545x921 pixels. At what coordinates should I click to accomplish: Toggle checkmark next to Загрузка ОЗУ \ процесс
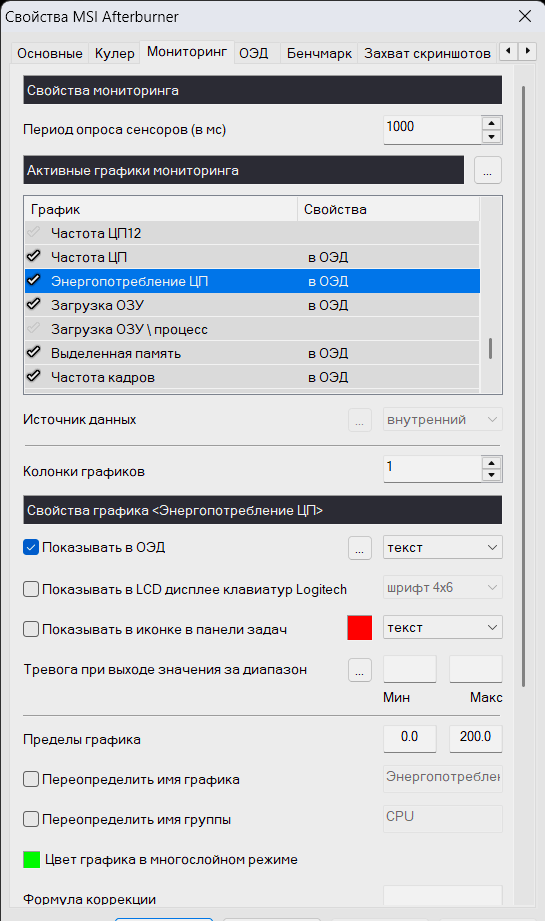34,329
